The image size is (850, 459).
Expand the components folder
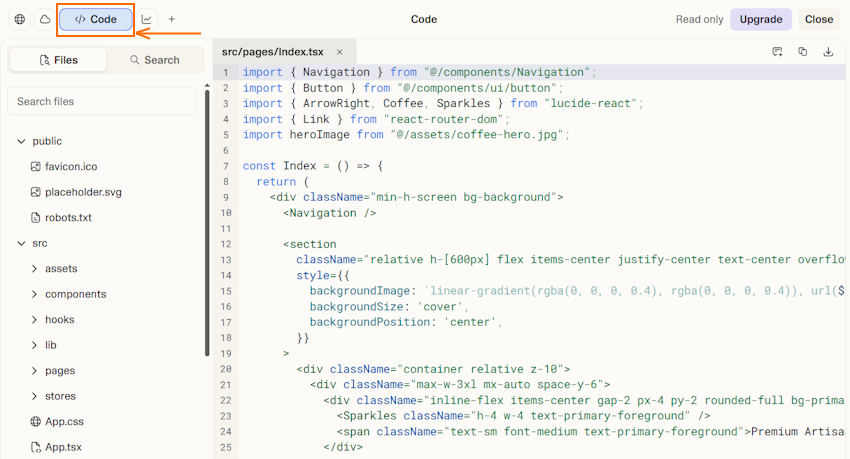pos(68,294)
